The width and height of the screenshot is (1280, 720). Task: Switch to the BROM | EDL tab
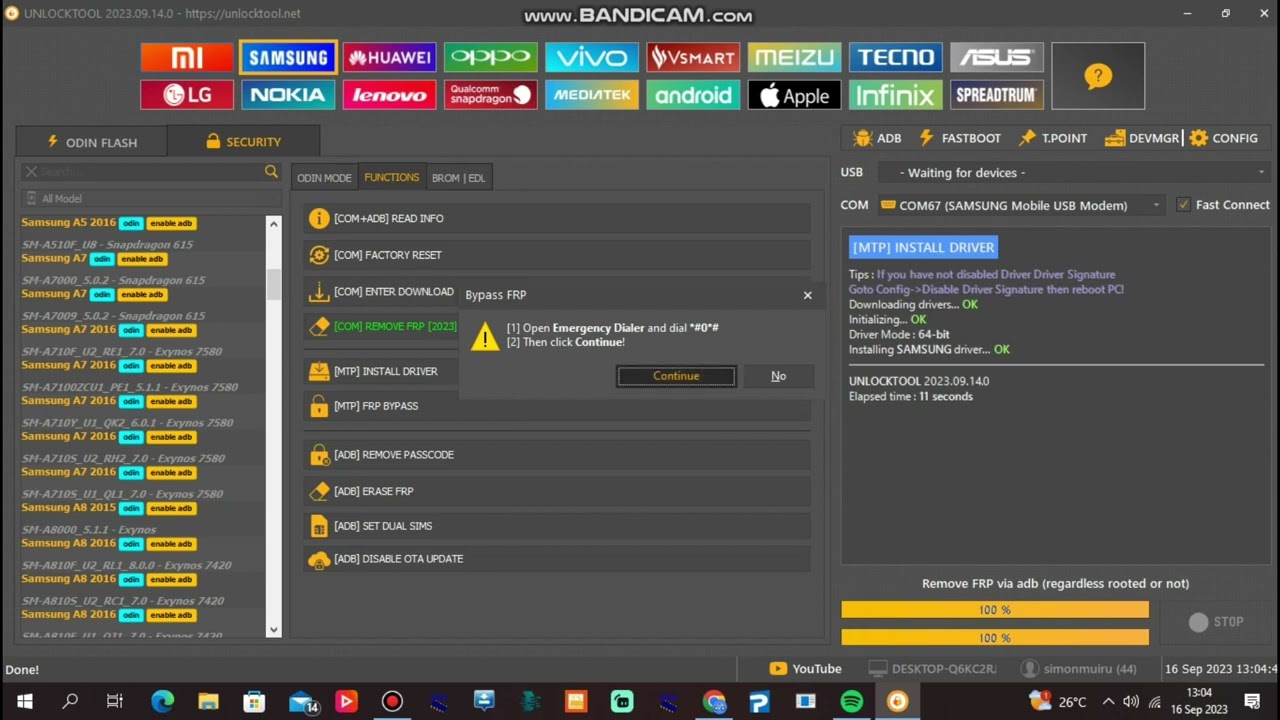pyautogui.click(x=458, y=178)
